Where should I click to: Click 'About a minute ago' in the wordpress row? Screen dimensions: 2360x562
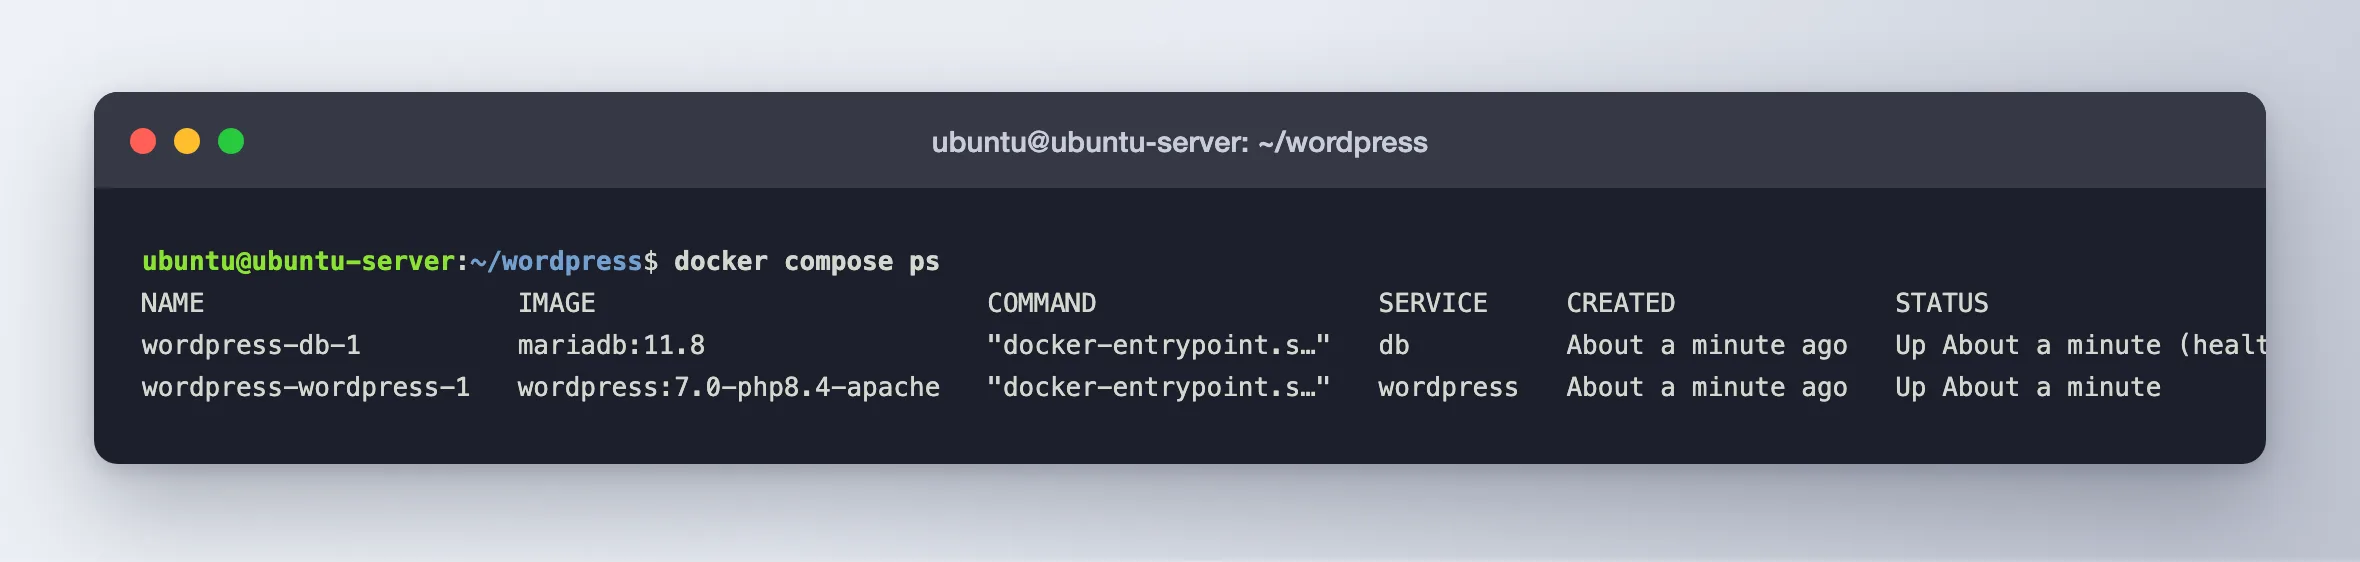(1706, 387)
